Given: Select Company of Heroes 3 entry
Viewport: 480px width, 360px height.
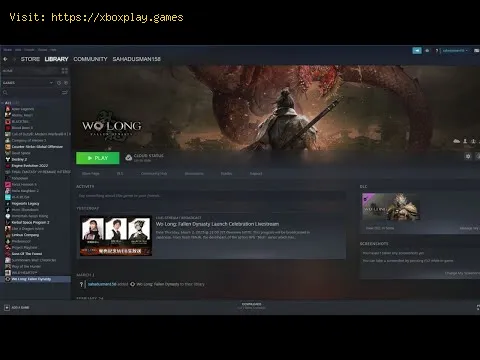Looking at the screenshot, I should coord(29,140).
